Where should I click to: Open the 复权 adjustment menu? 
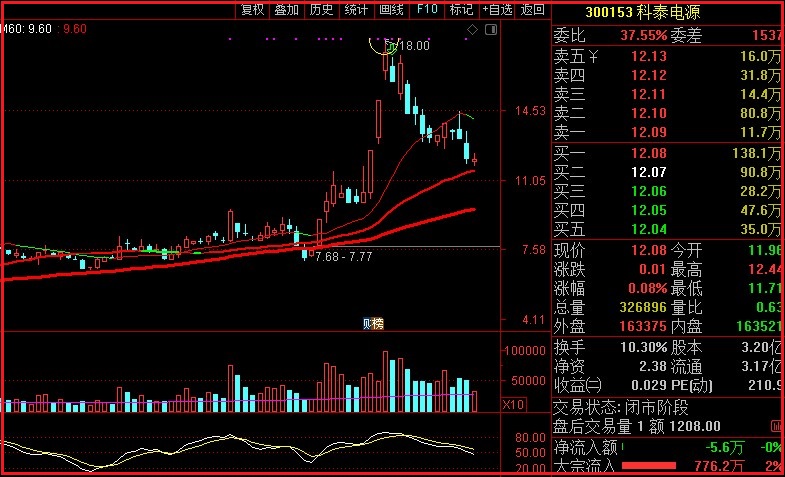pos(252,10)
